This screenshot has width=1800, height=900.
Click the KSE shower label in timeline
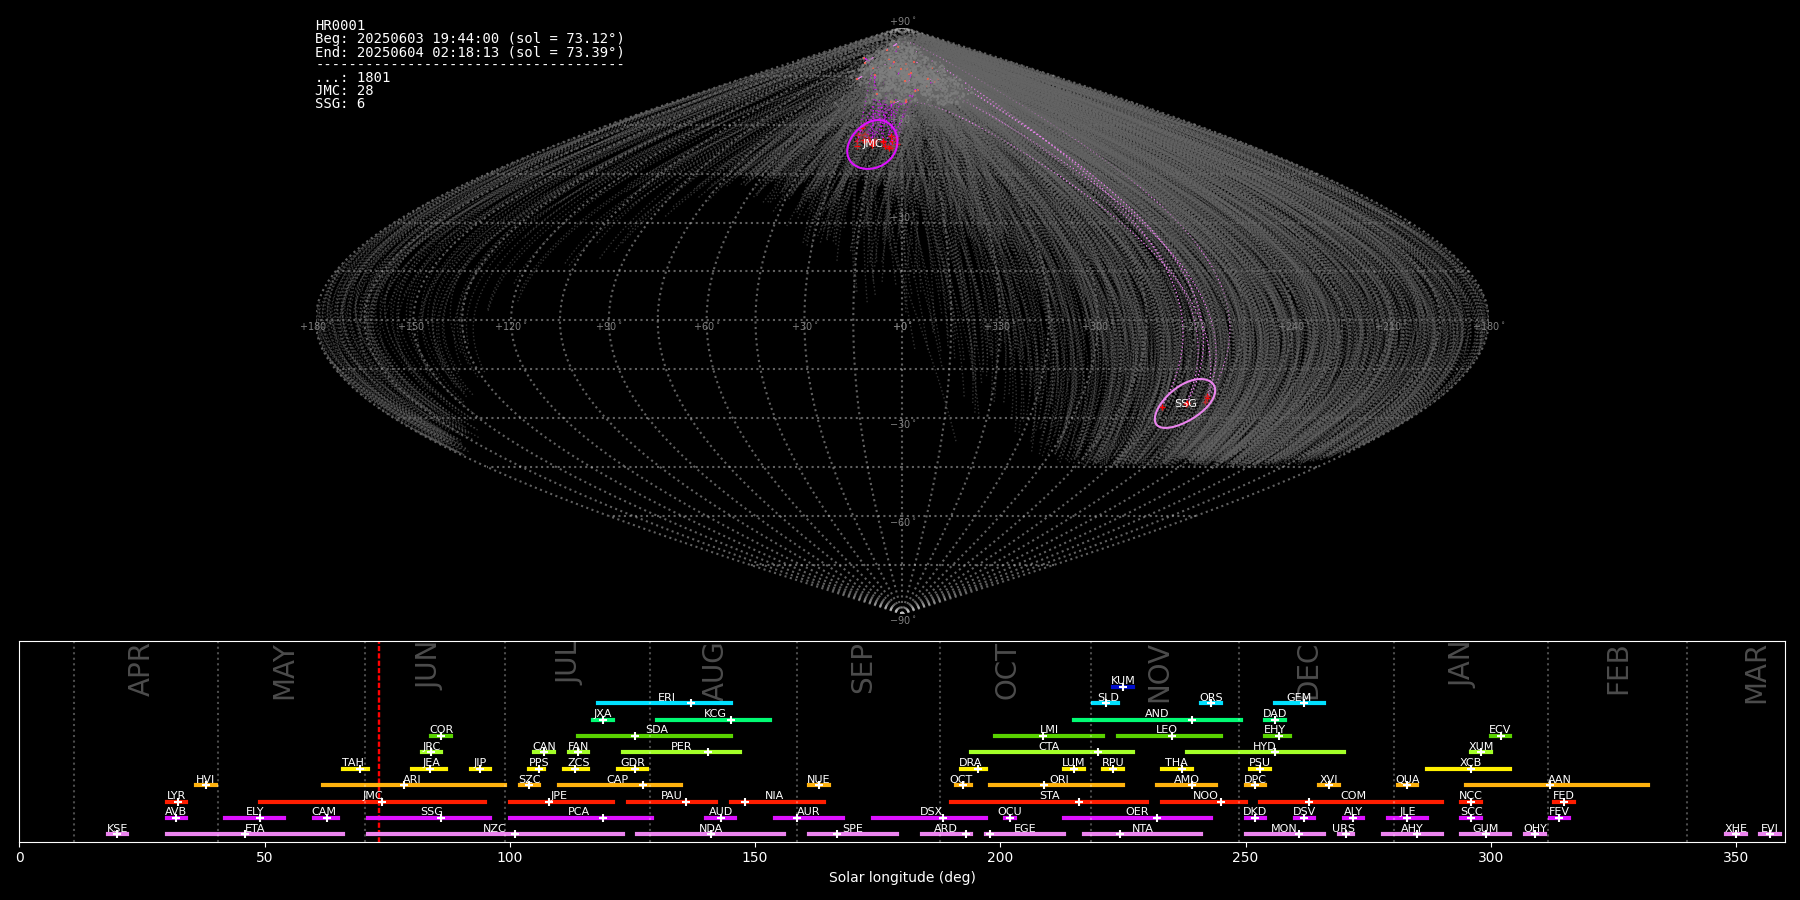pos(117,829)
